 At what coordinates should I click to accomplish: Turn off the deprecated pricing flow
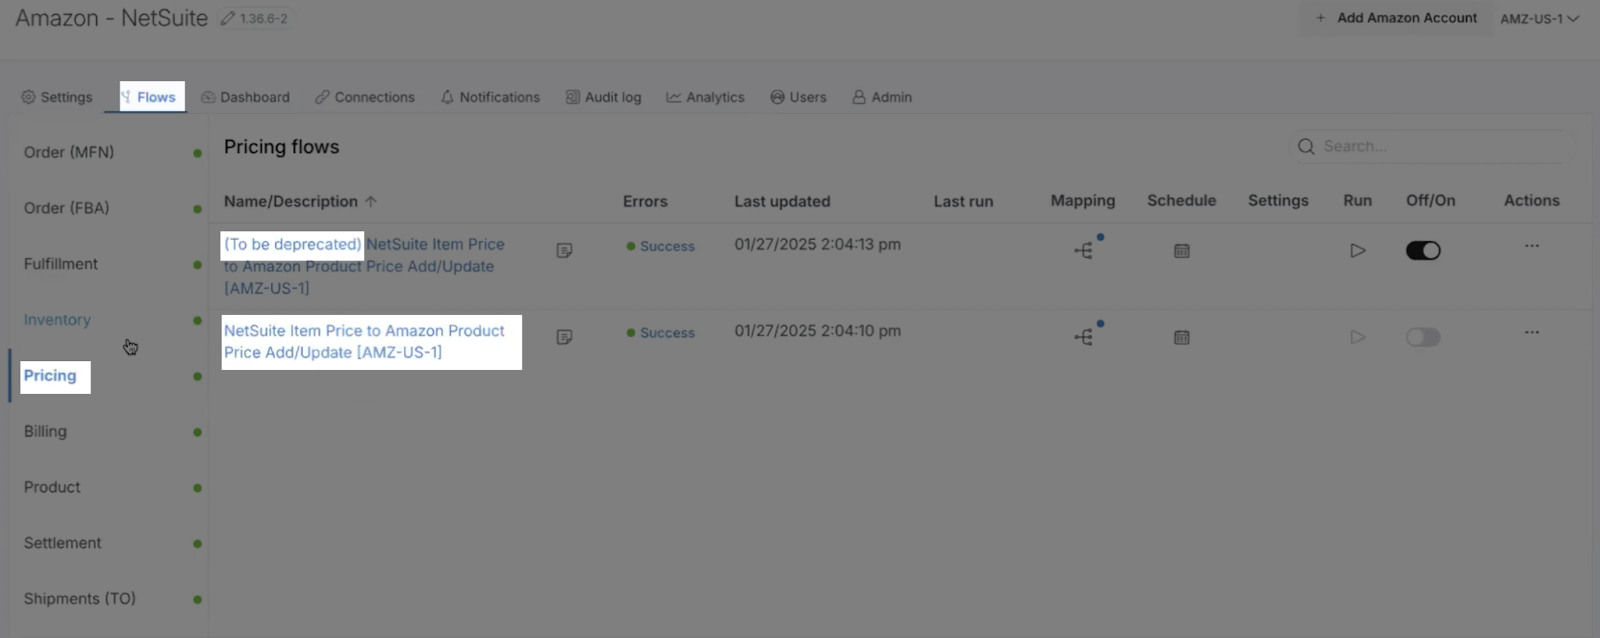[1423, 250]
